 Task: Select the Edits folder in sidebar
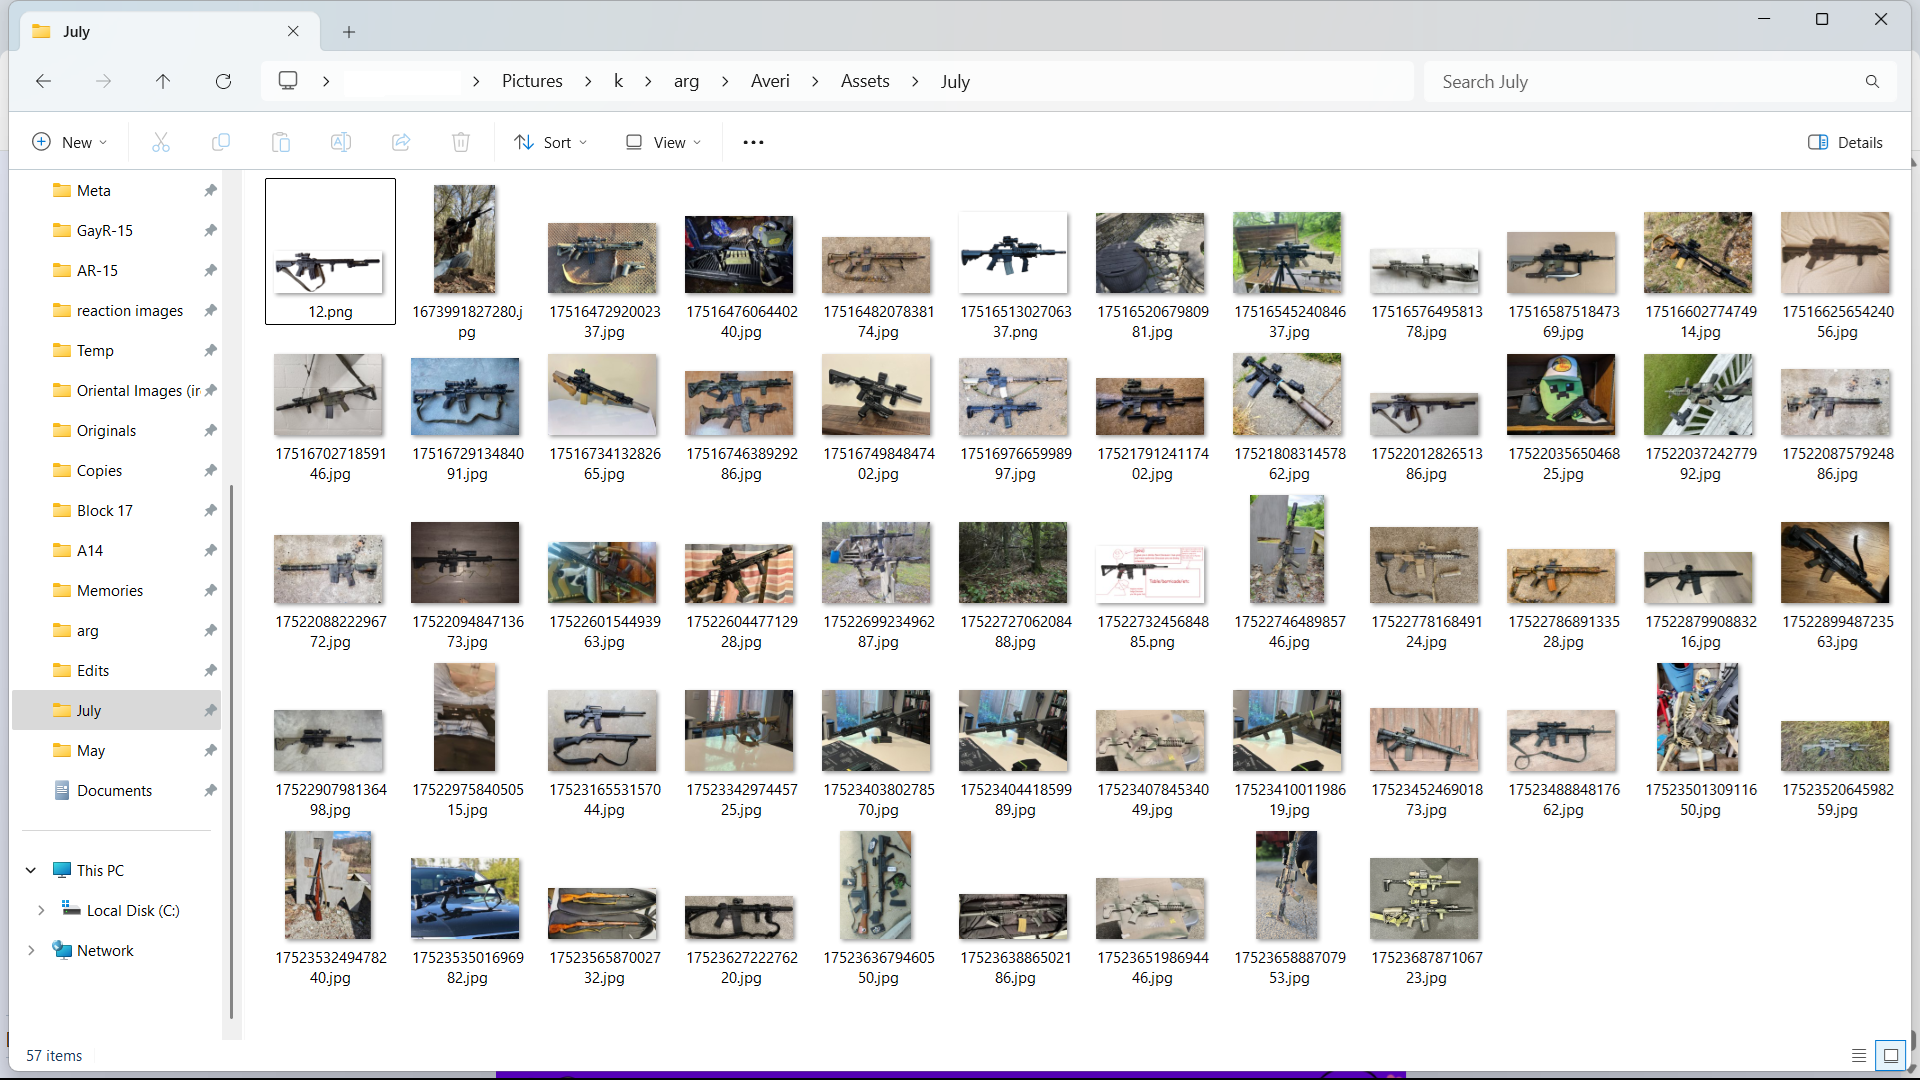(93, 670)
